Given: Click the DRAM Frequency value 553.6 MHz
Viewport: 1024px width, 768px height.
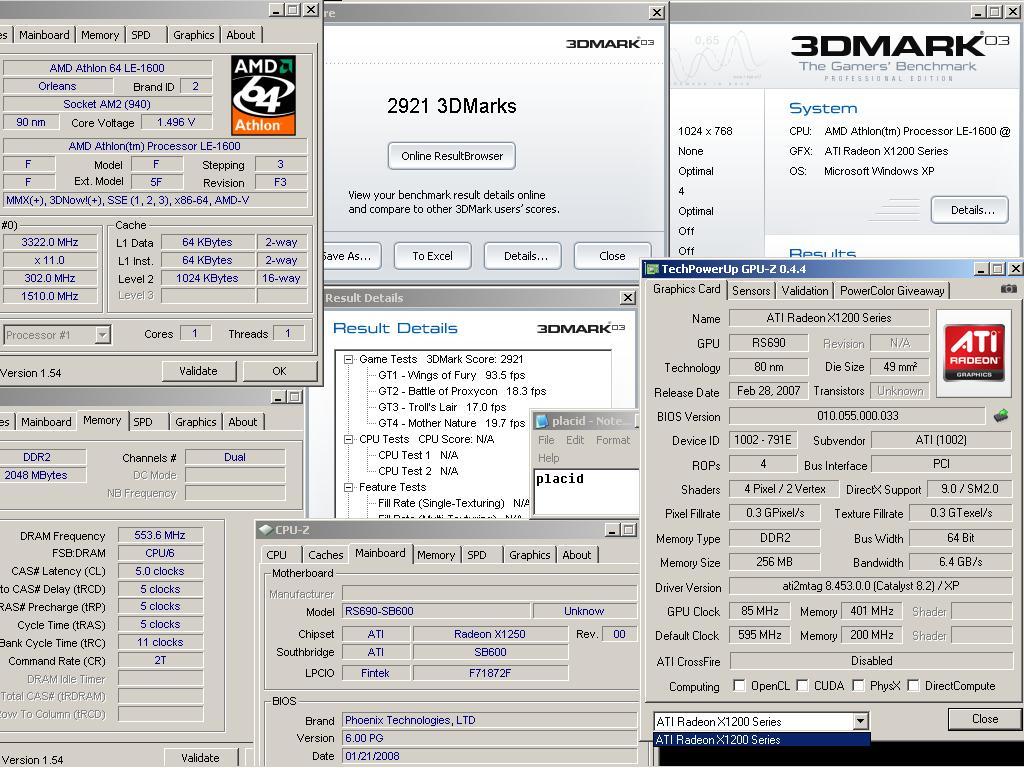Looking at the screenshot, I should point(160,535).
